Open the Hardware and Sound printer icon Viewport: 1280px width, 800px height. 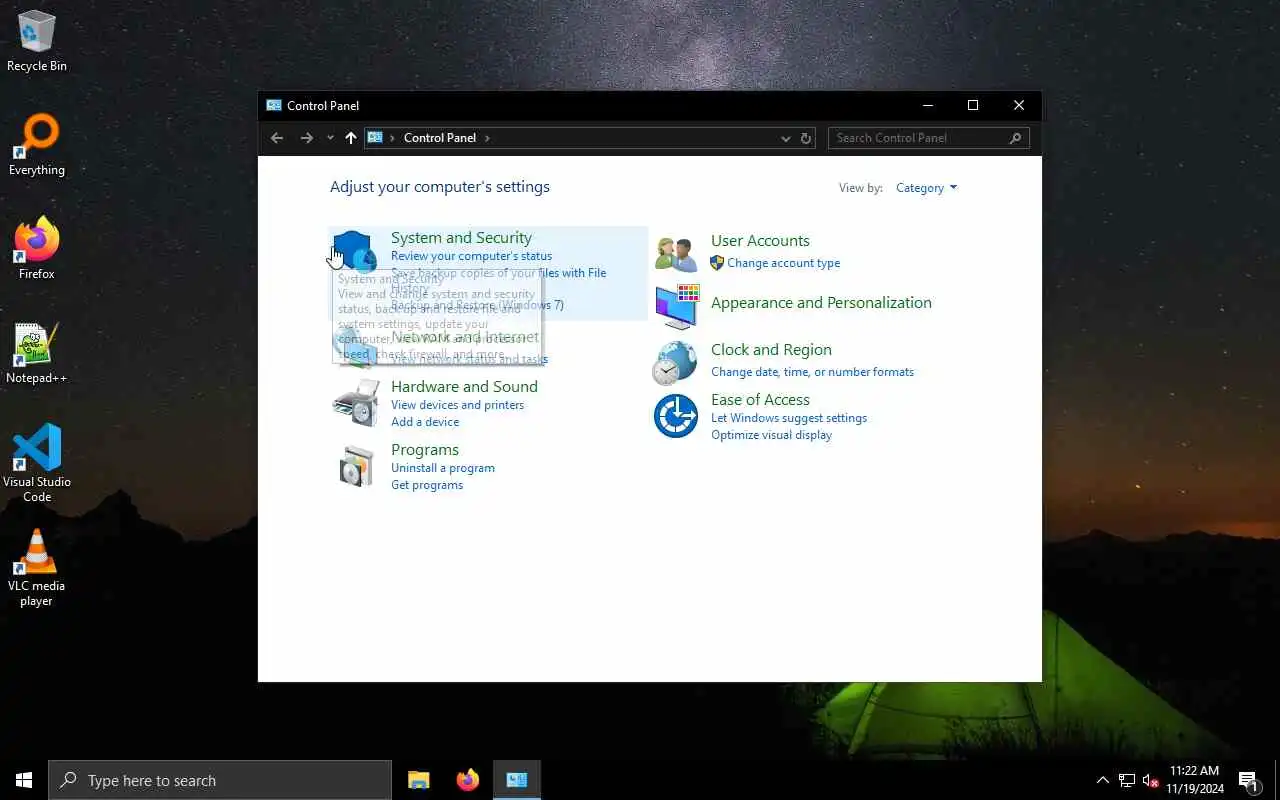[355, 403]
